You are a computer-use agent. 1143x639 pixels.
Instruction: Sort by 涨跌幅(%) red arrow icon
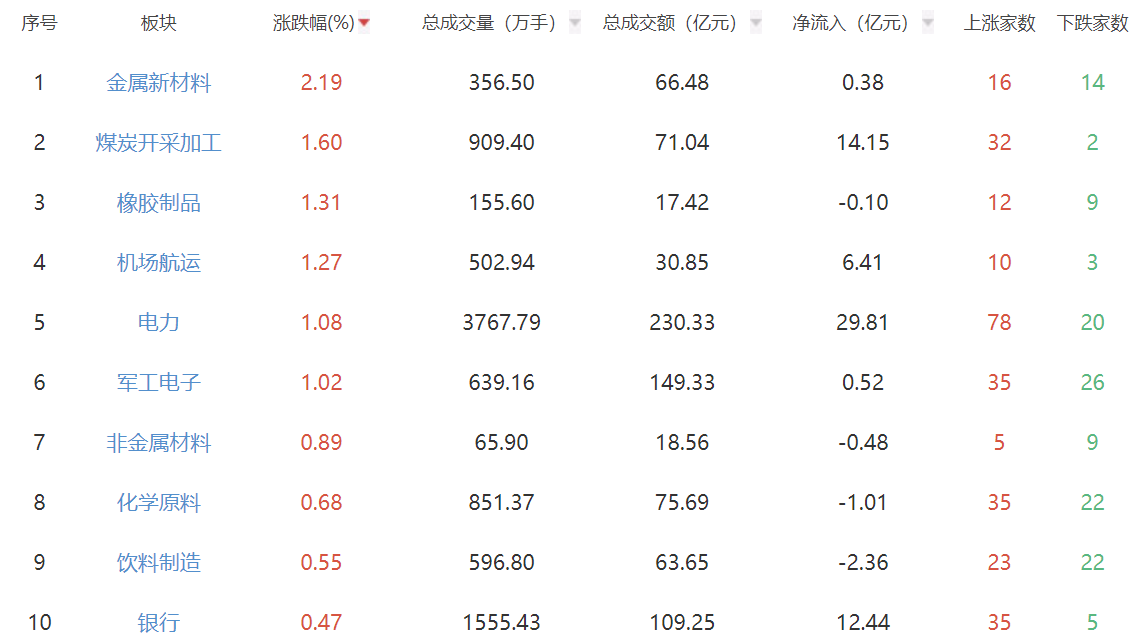(364, 23)
